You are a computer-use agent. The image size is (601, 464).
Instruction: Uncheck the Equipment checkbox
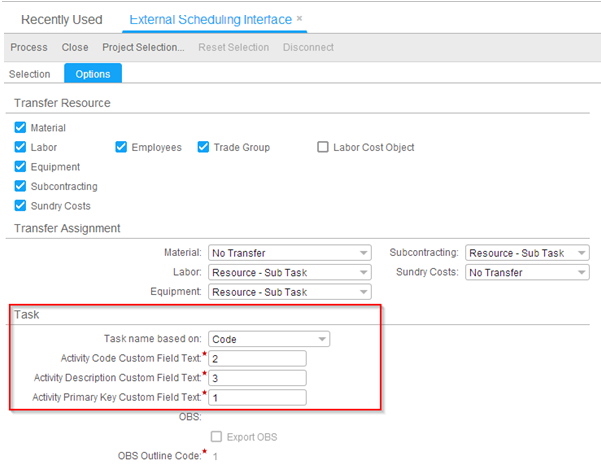point(21,167)
